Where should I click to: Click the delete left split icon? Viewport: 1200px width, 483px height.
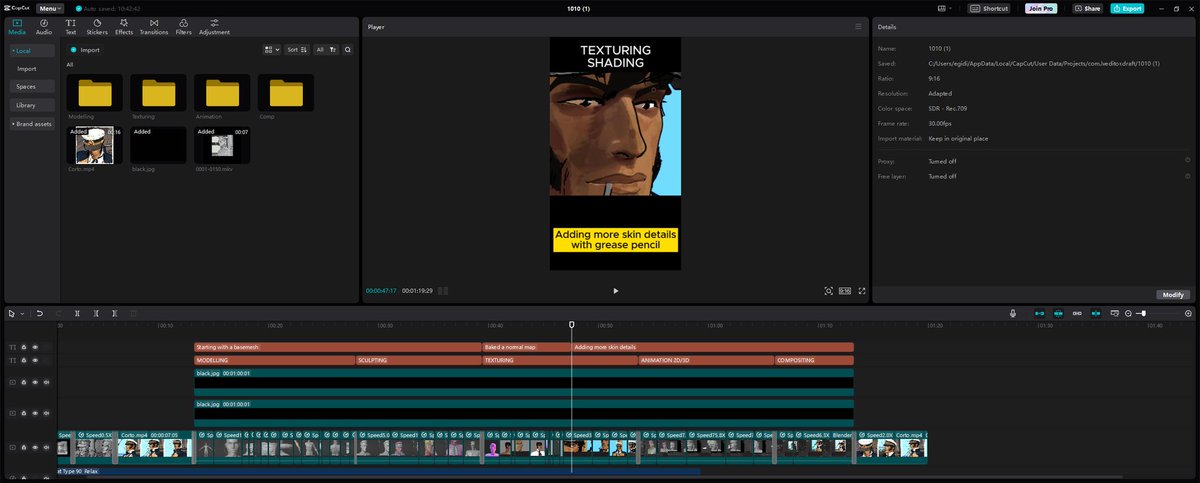pyautogui.click(x=96, y=313)
